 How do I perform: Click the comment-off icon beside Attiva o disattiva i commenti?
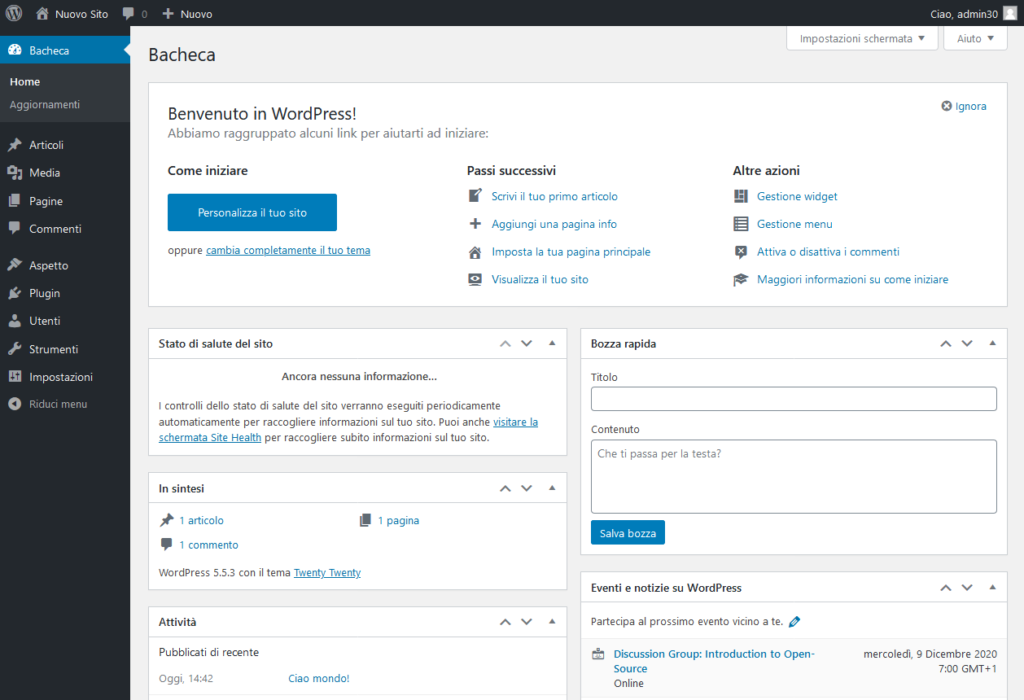[x=741, y=252]
